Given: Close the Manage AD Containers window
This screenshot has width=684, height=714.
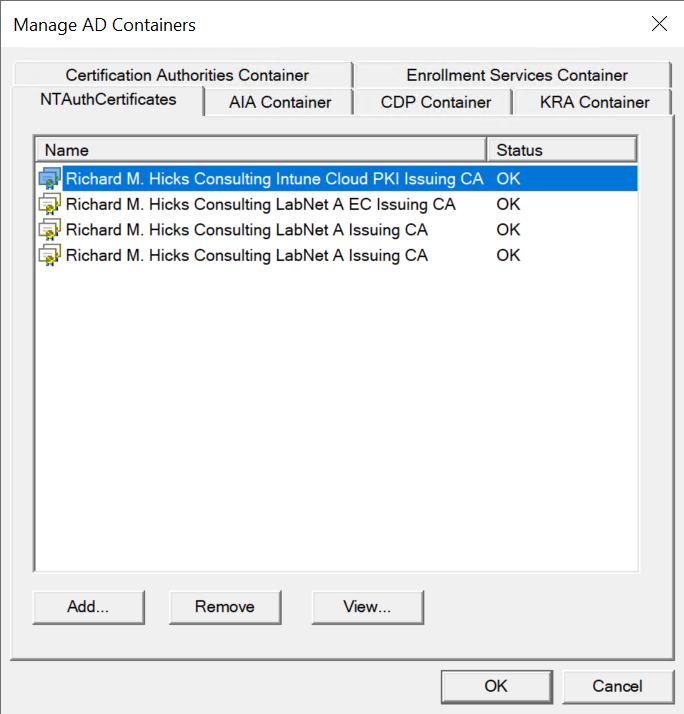Looking at the screenshot, I should pyautogui.click(x=659, y=24).
